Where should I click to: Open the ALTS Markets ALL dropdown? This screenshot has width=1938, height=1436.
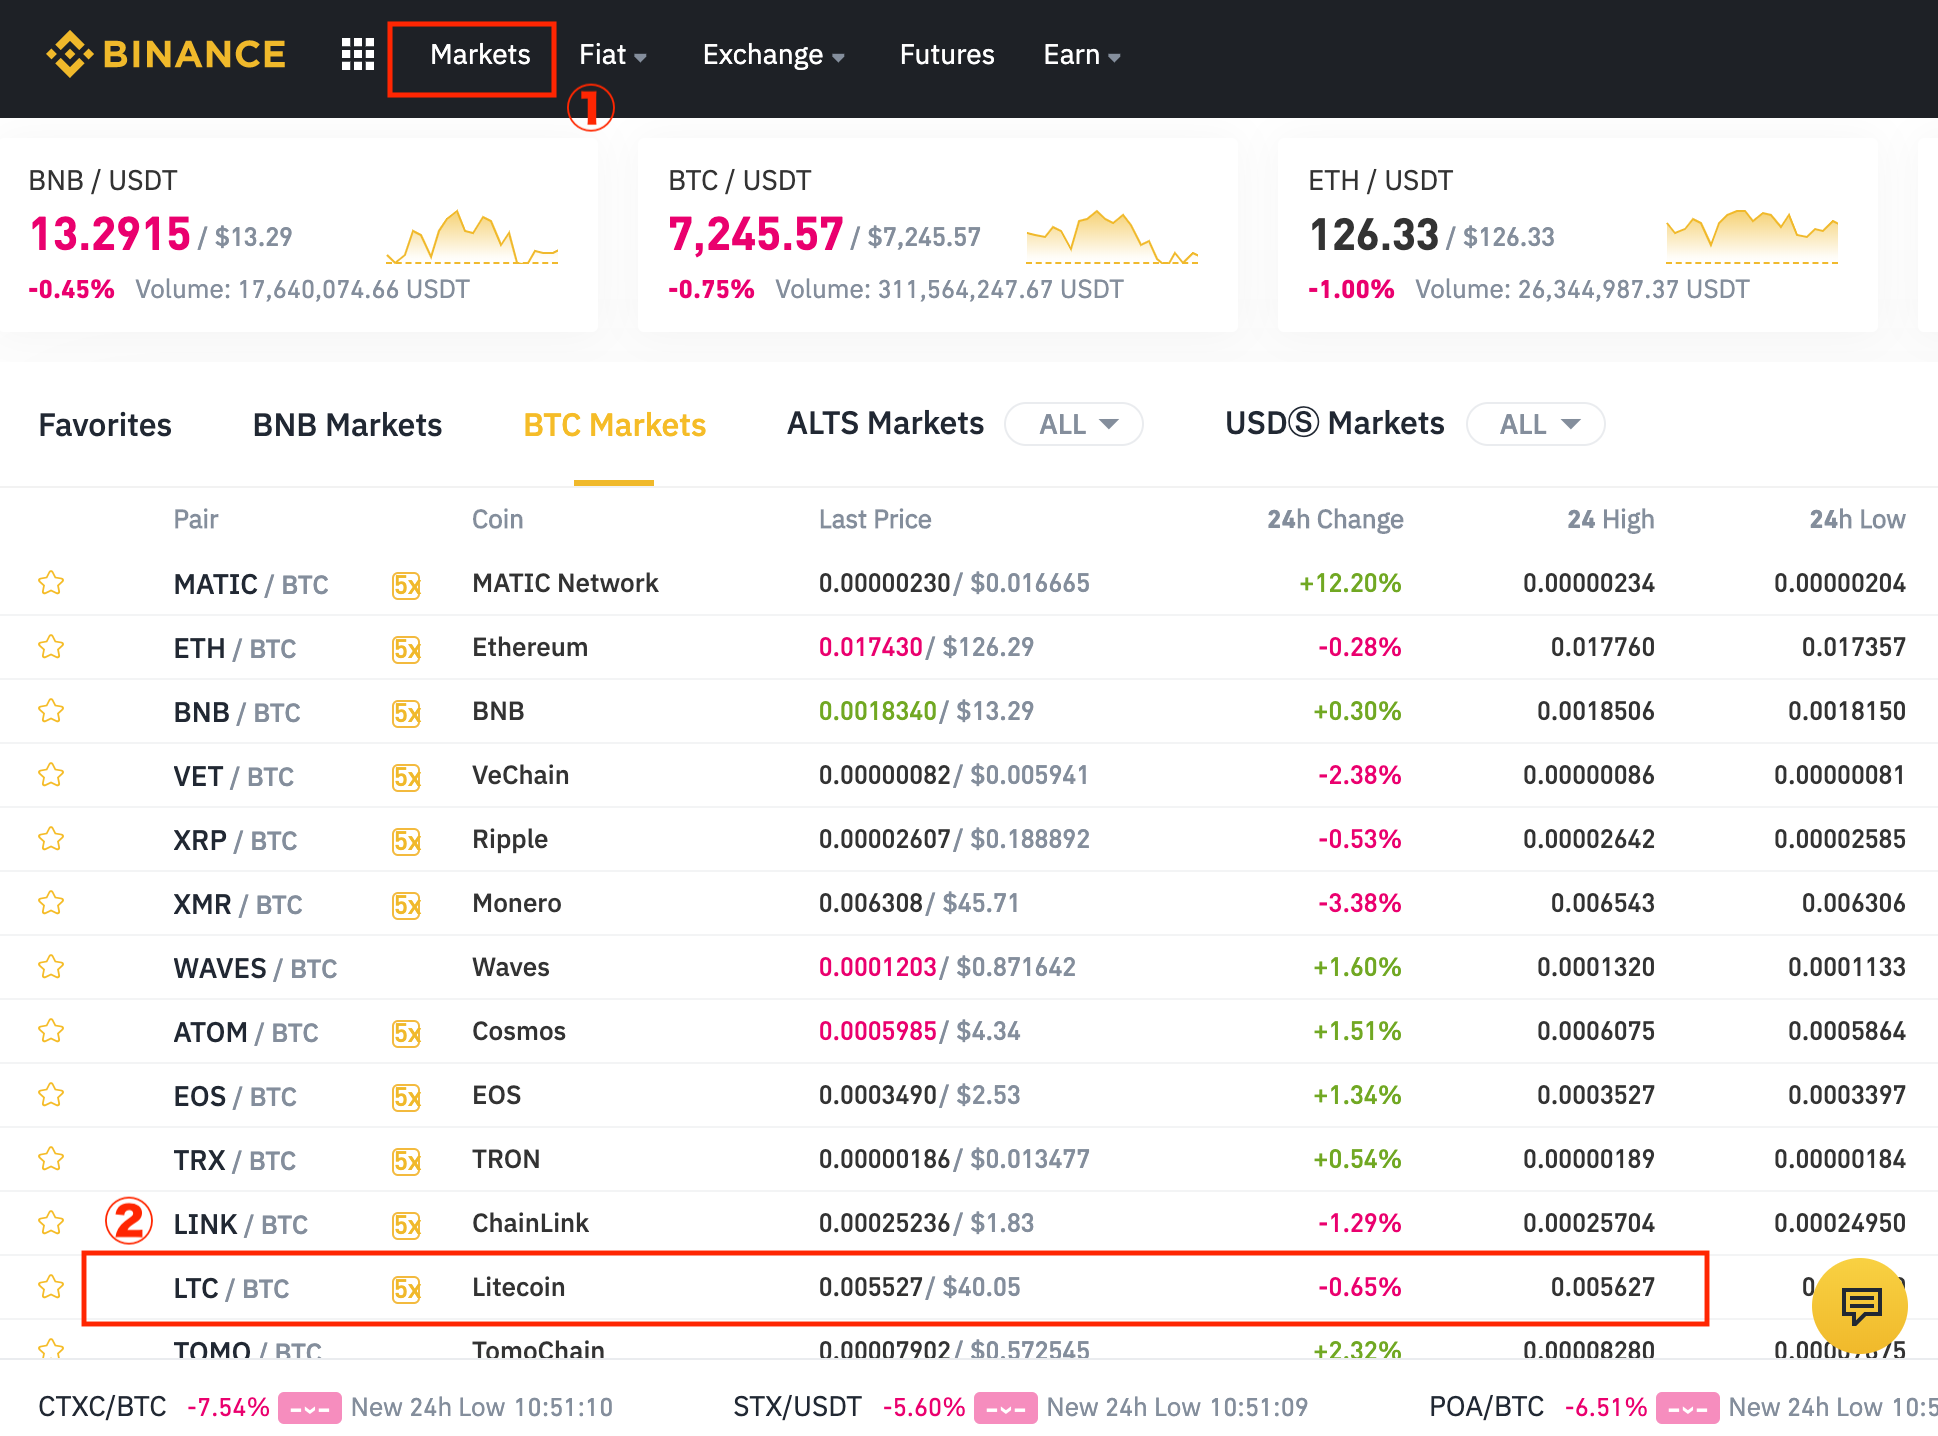[x=1074, y=424]
